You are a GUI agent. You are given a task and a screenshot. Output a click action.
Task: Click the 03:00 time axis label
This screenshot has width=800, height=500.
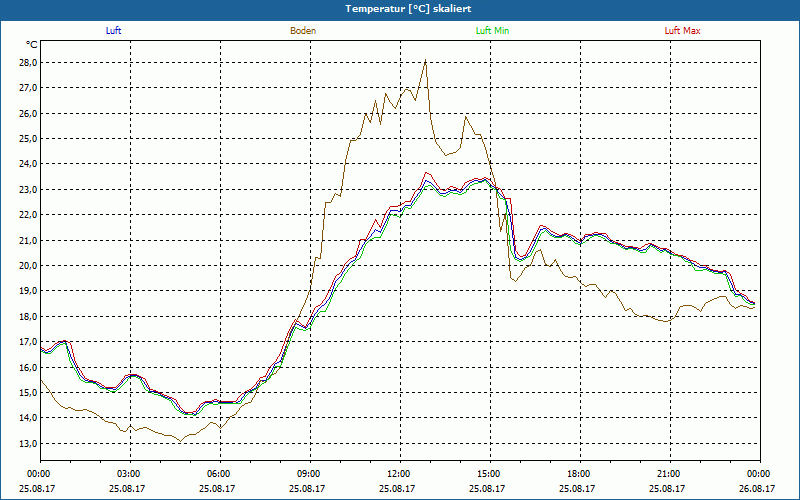click(x=130, y=474)
